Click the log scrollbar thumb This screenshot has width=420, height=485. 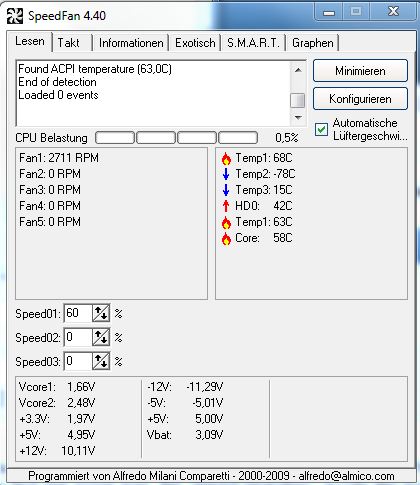298,101
